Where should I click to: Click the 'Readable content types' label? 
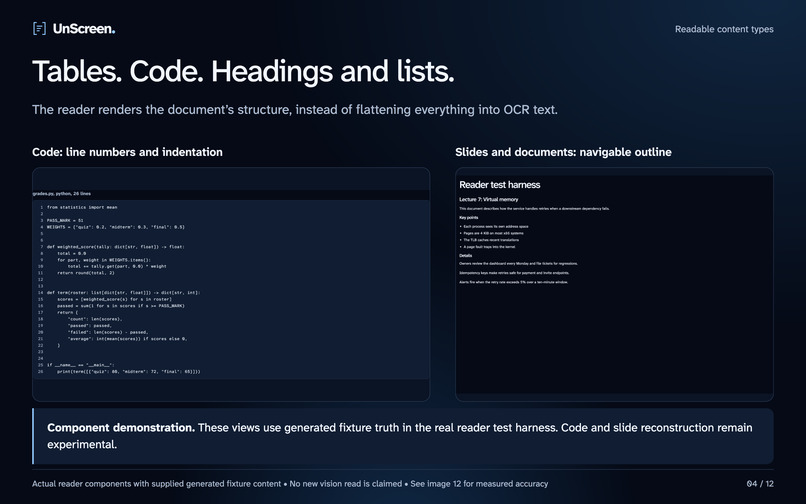coord(724,29)
